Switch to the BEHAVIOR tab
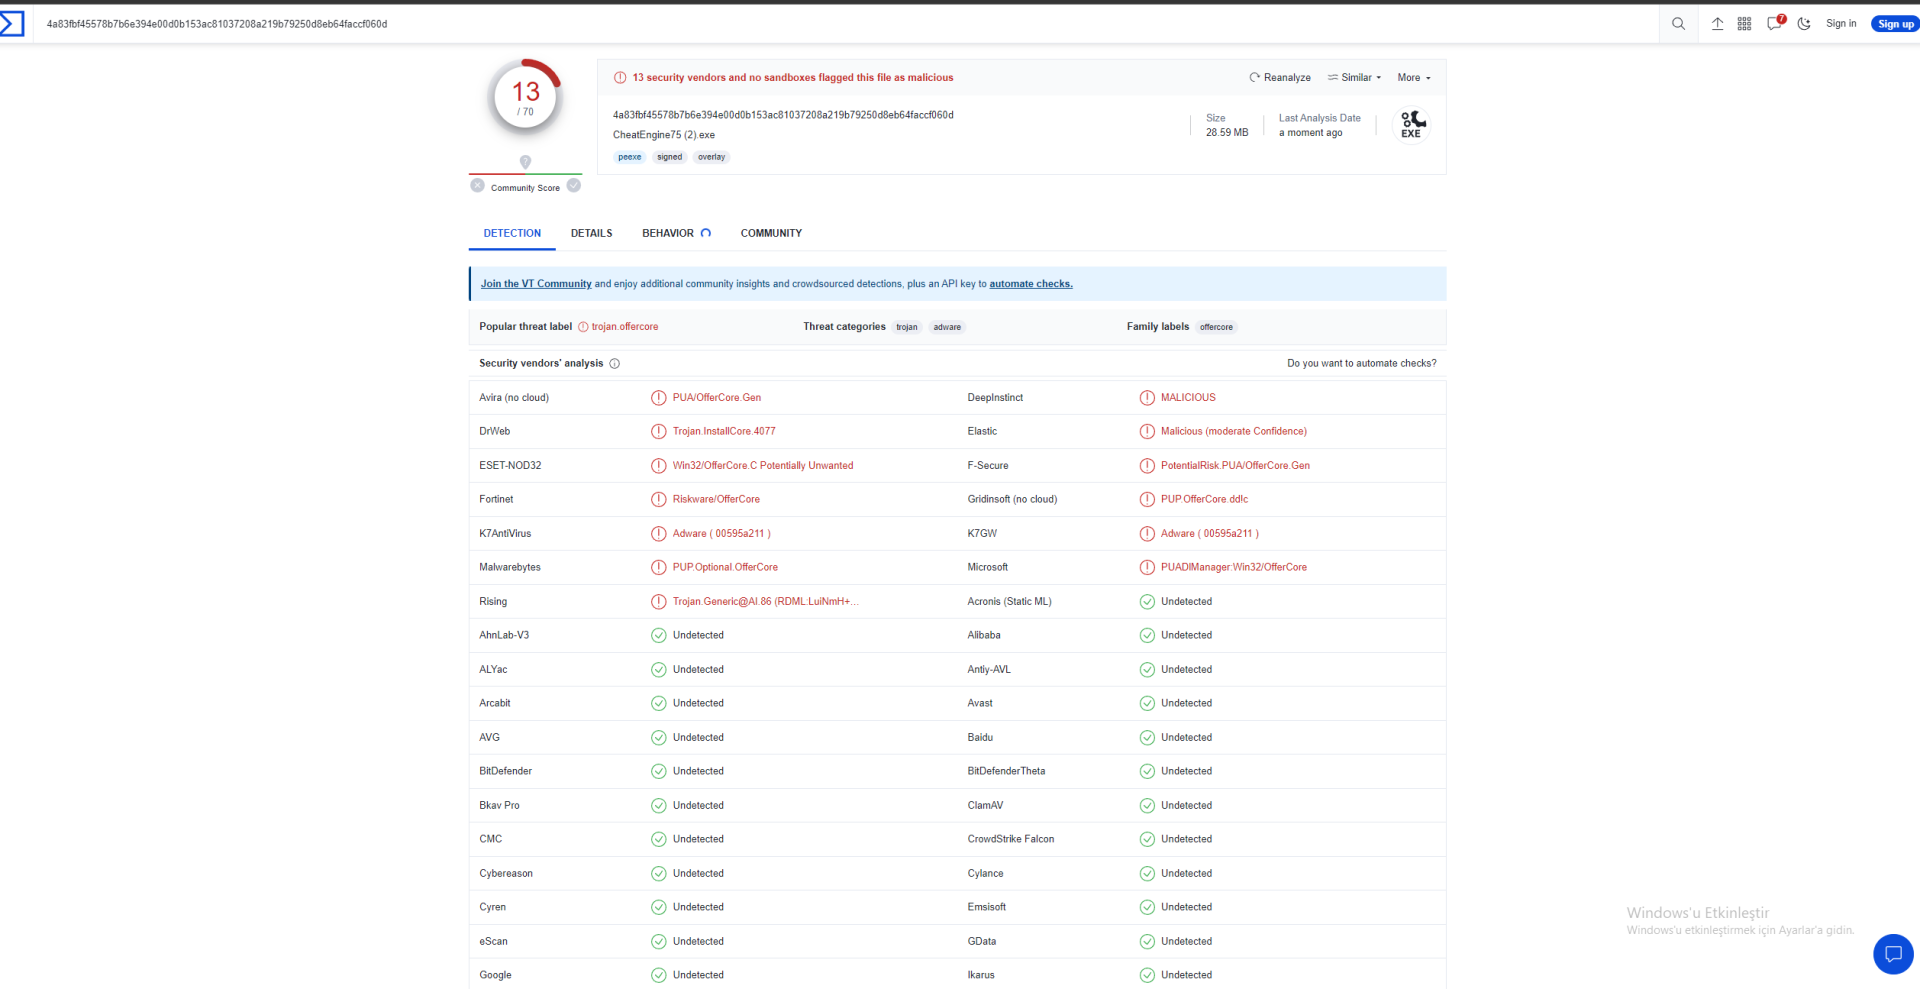The height and width of the screenshot is (989, 1920). (x=677, y=234)
